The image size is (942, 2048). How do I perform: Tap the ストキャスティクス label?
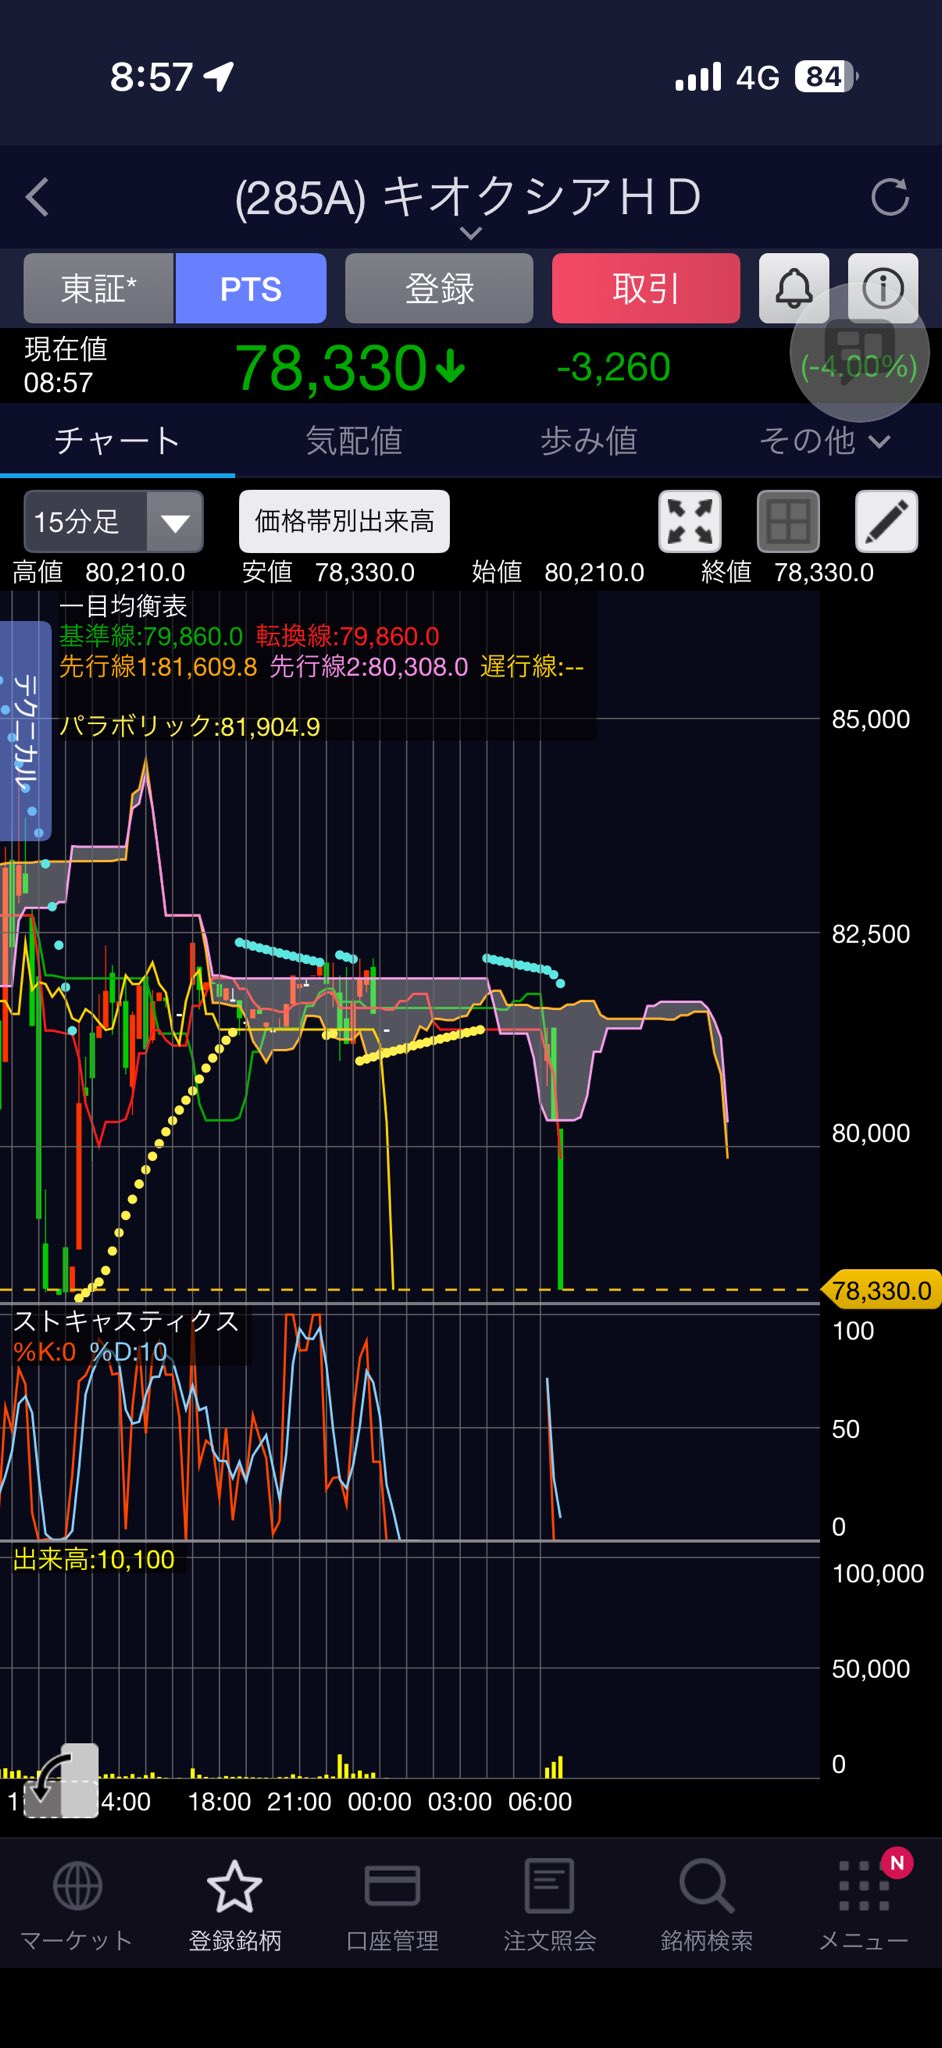126,1320
